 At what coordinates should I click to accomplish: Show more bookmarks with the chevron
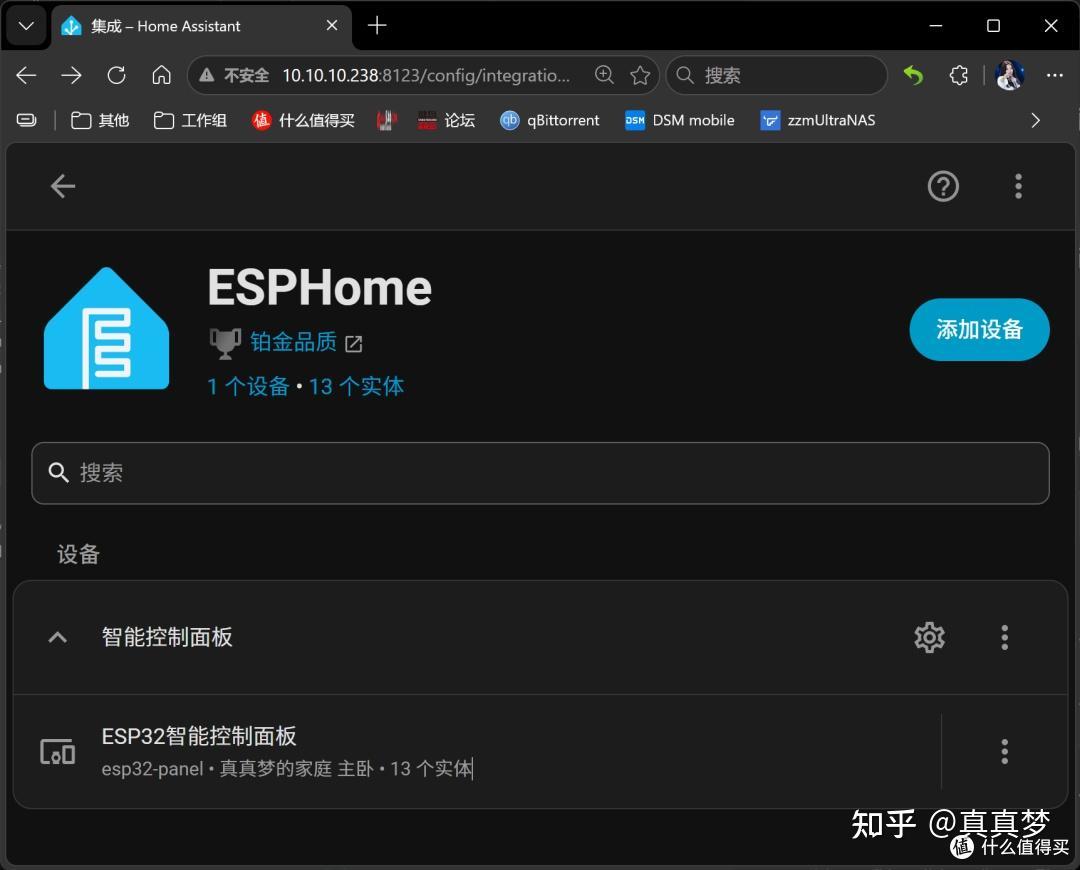(x=1035, y=121)
